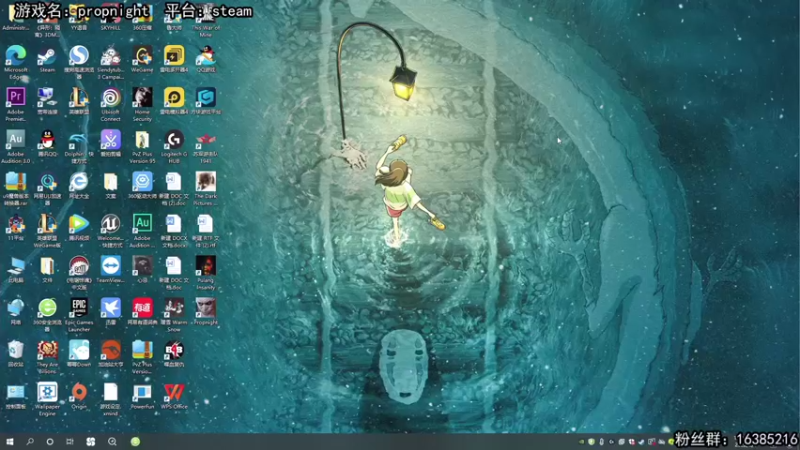
Task: Open the Recycle Bin icon
Action: coord(16,350)
